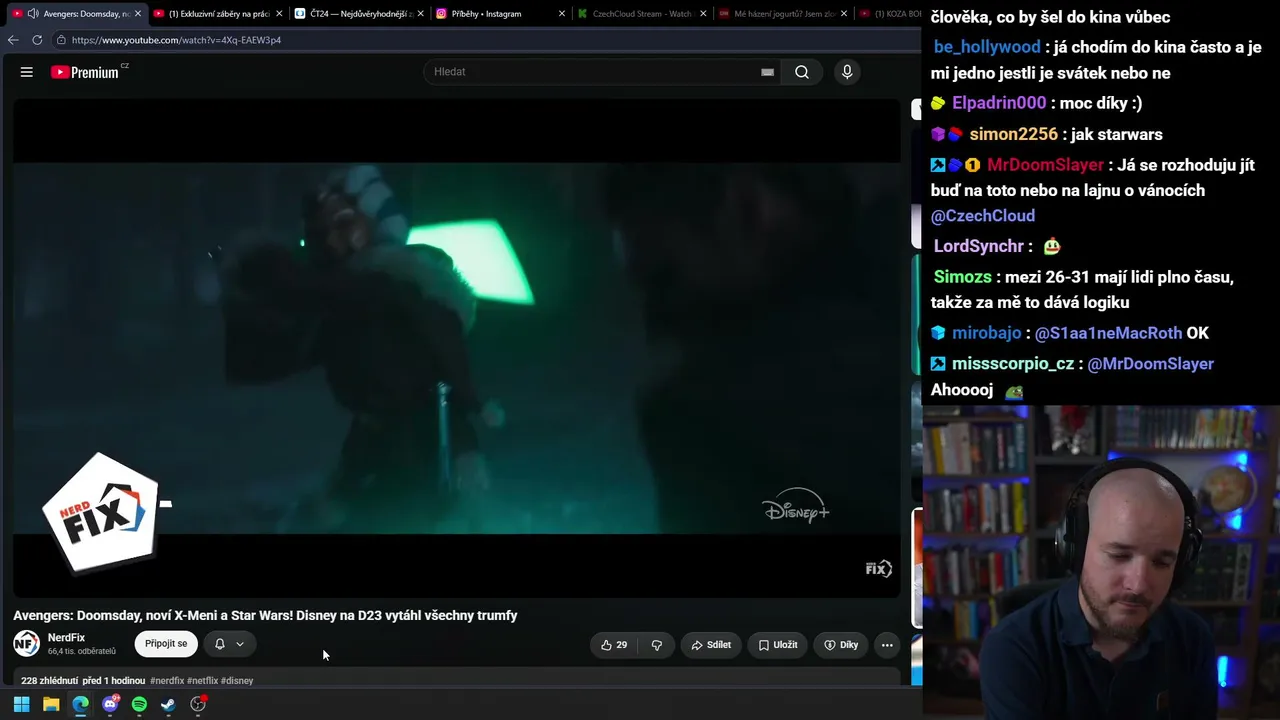Open the YouTube hamburger guide menu

tap(27, 72)
